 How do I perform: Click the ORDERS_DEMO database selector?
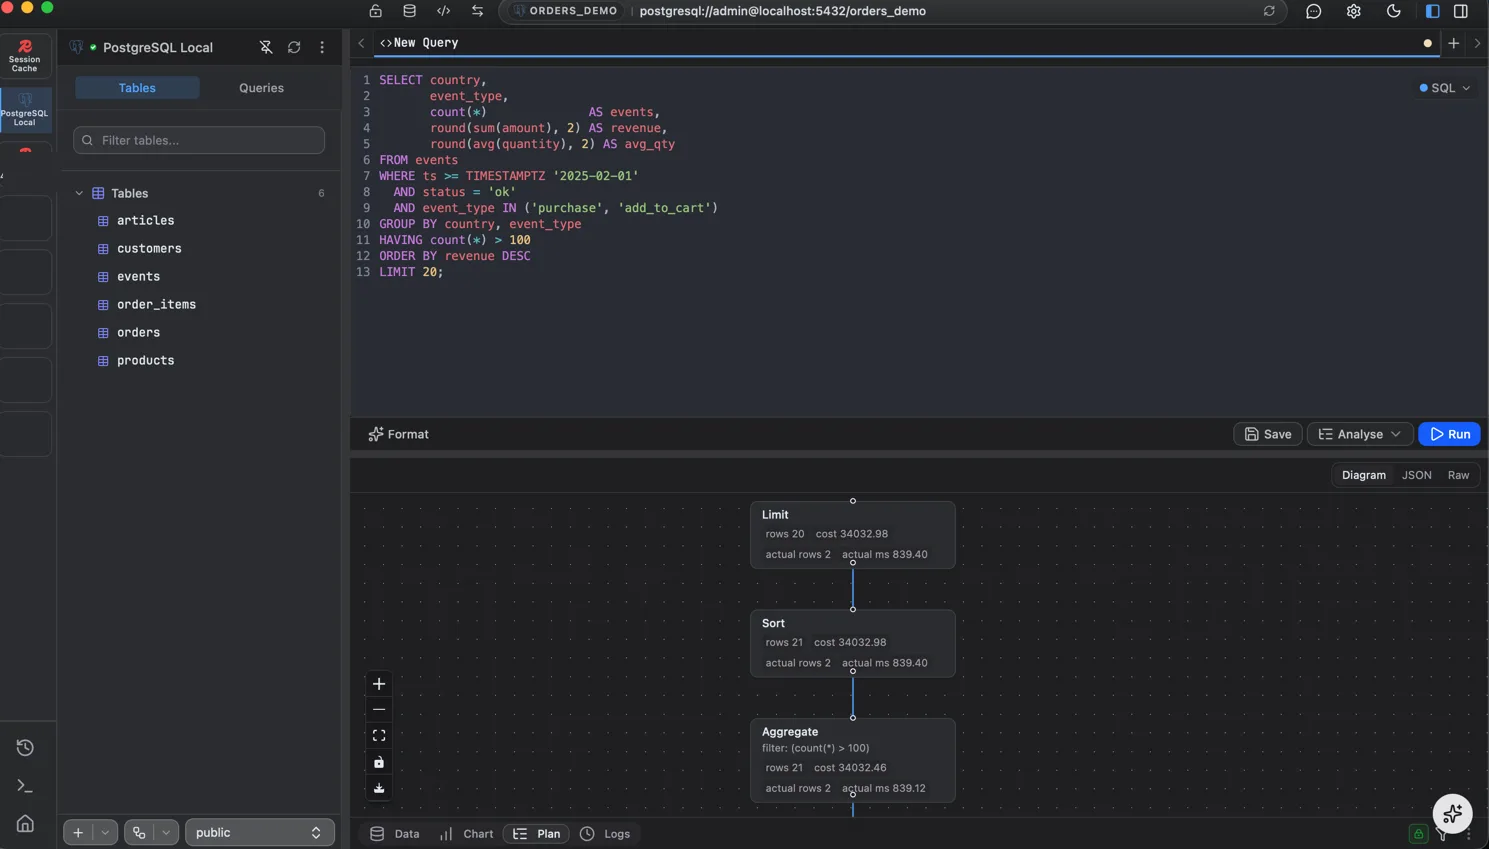pyautogui.click(x=565, y=11)
